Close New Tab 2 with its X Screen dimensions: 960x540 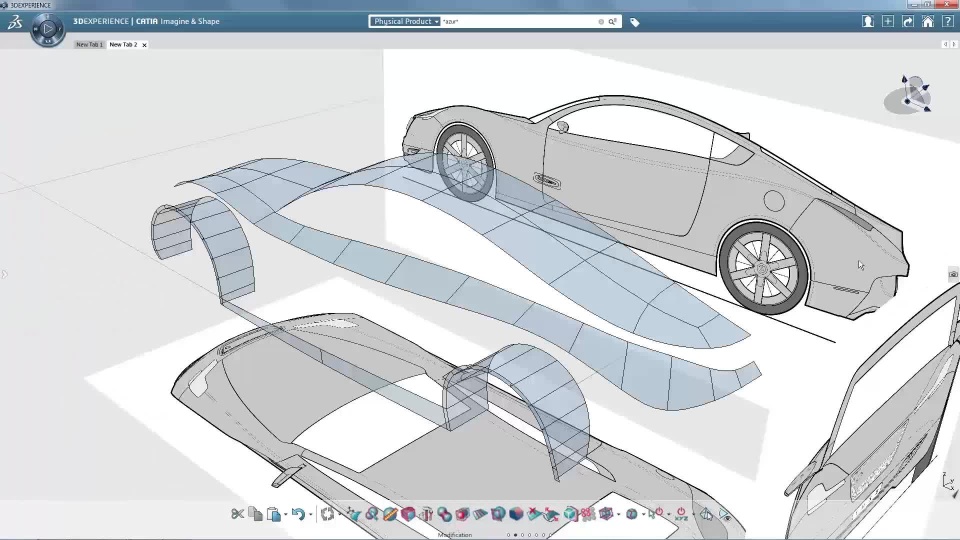coord(144,45)
